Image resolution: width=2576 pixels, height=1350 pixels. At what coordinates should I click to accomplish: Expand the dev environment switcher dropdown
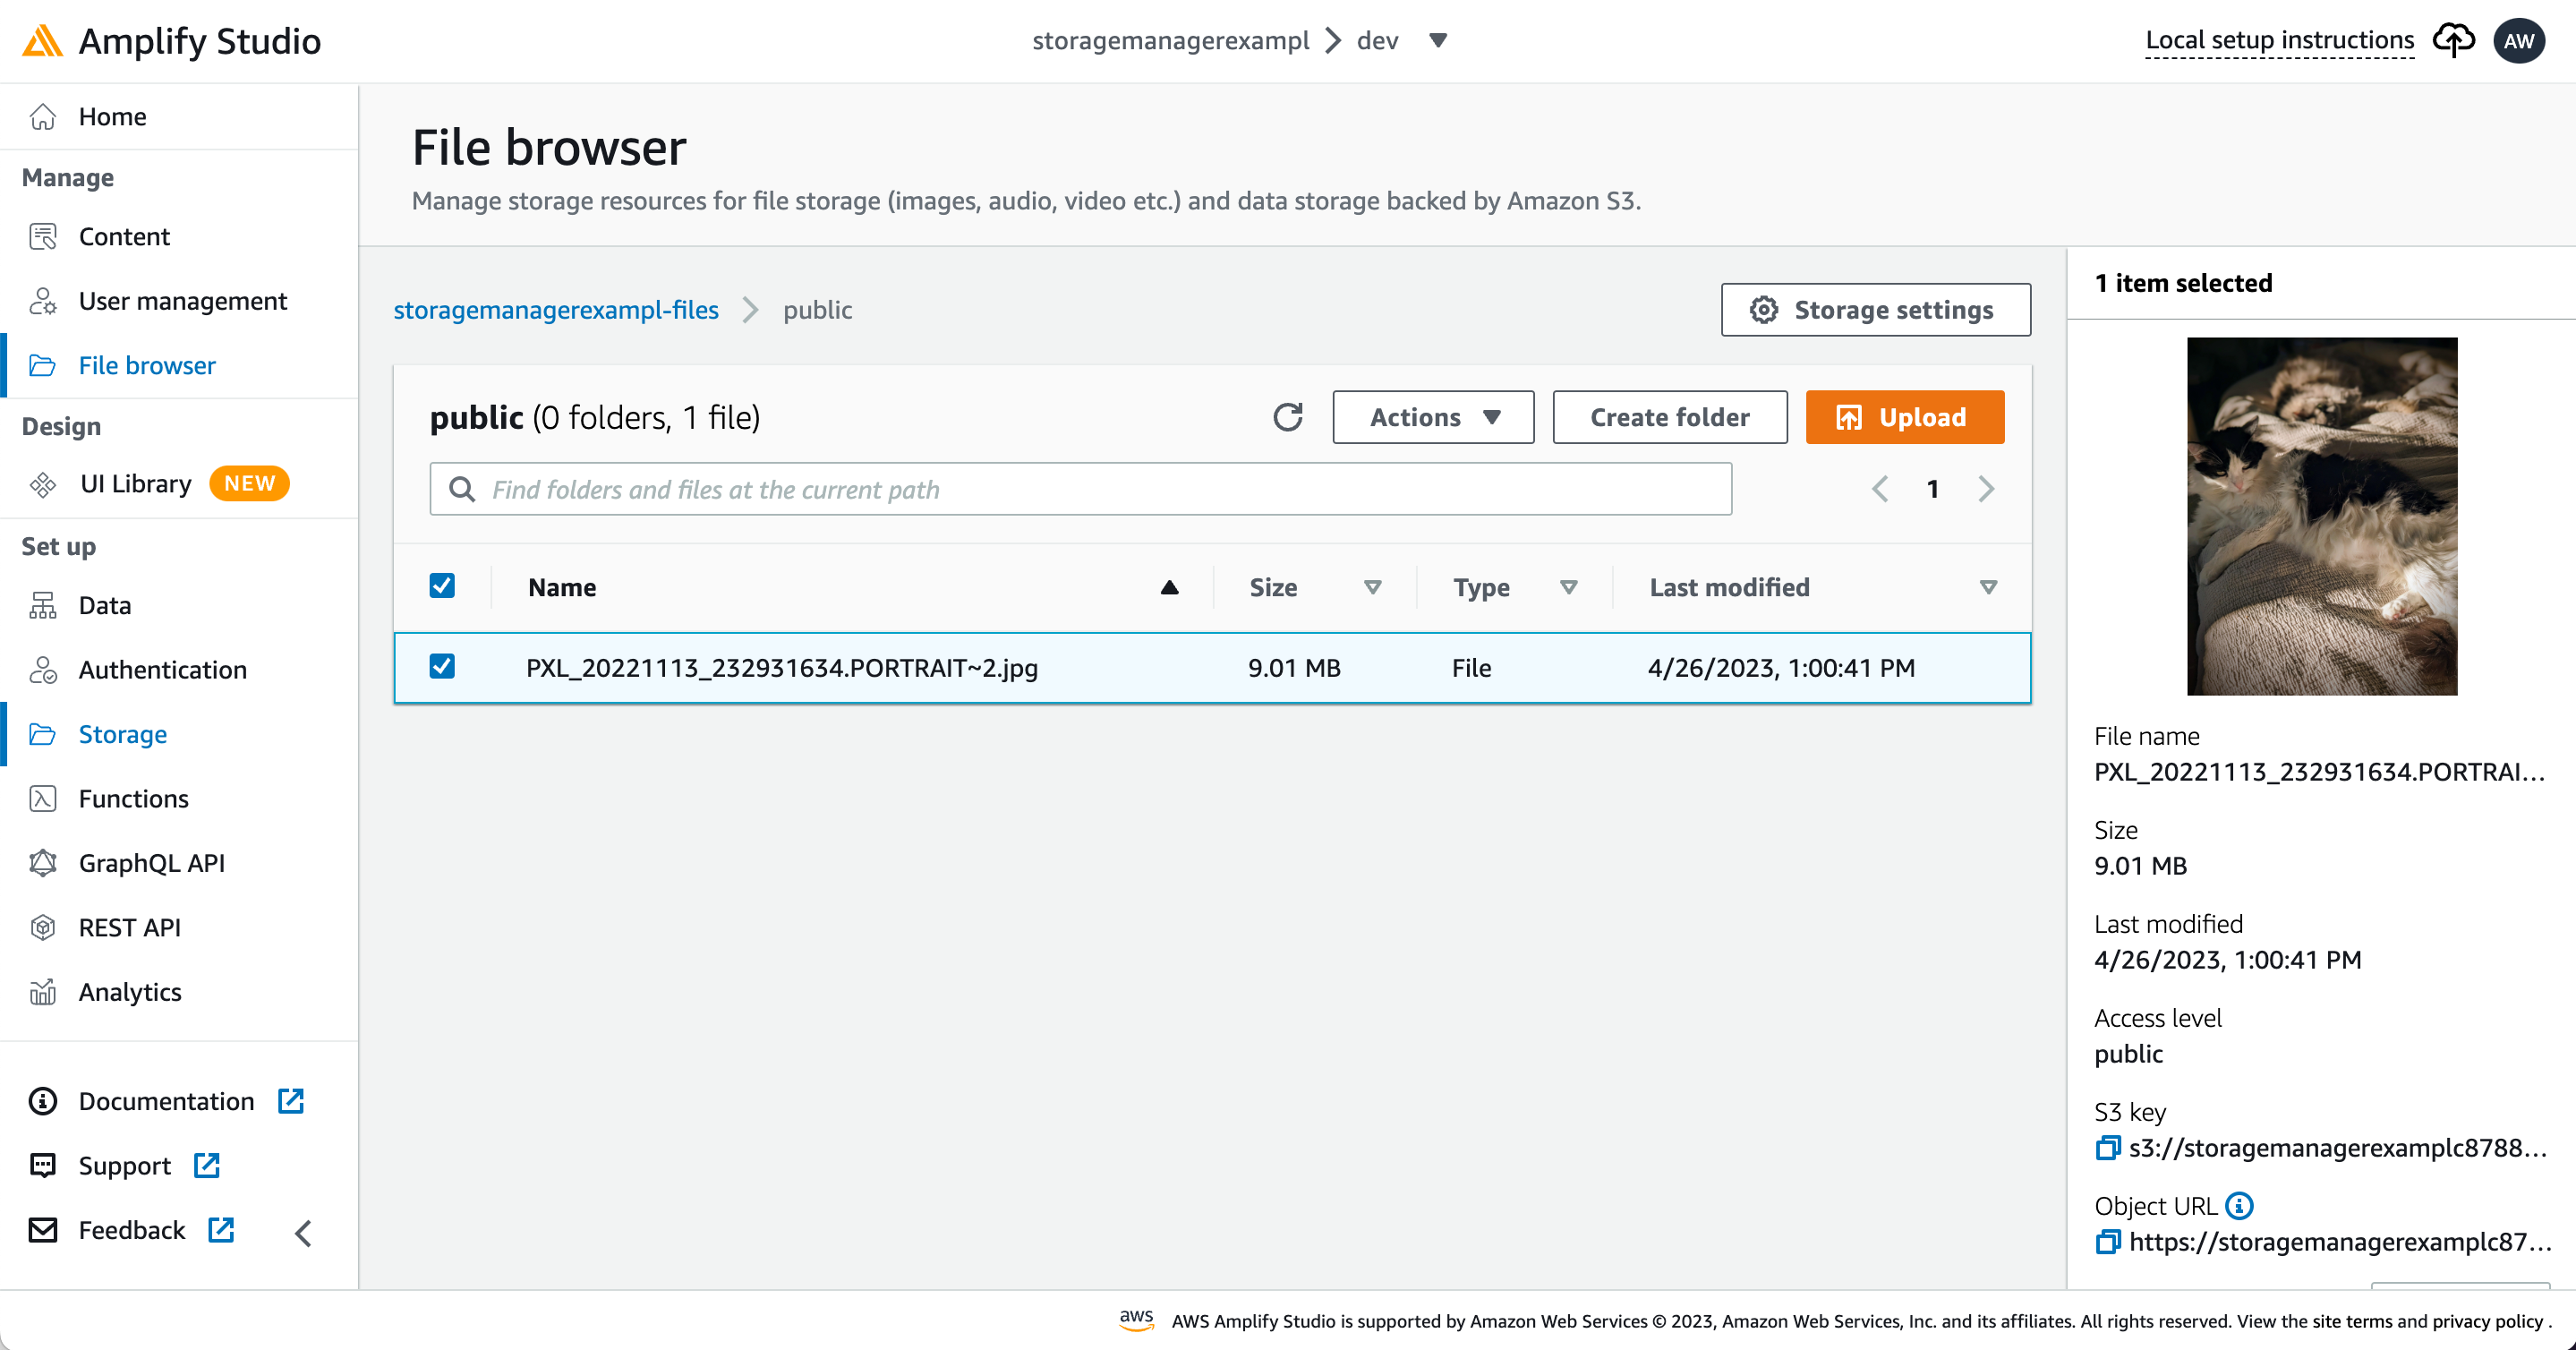click(1437, 41)
